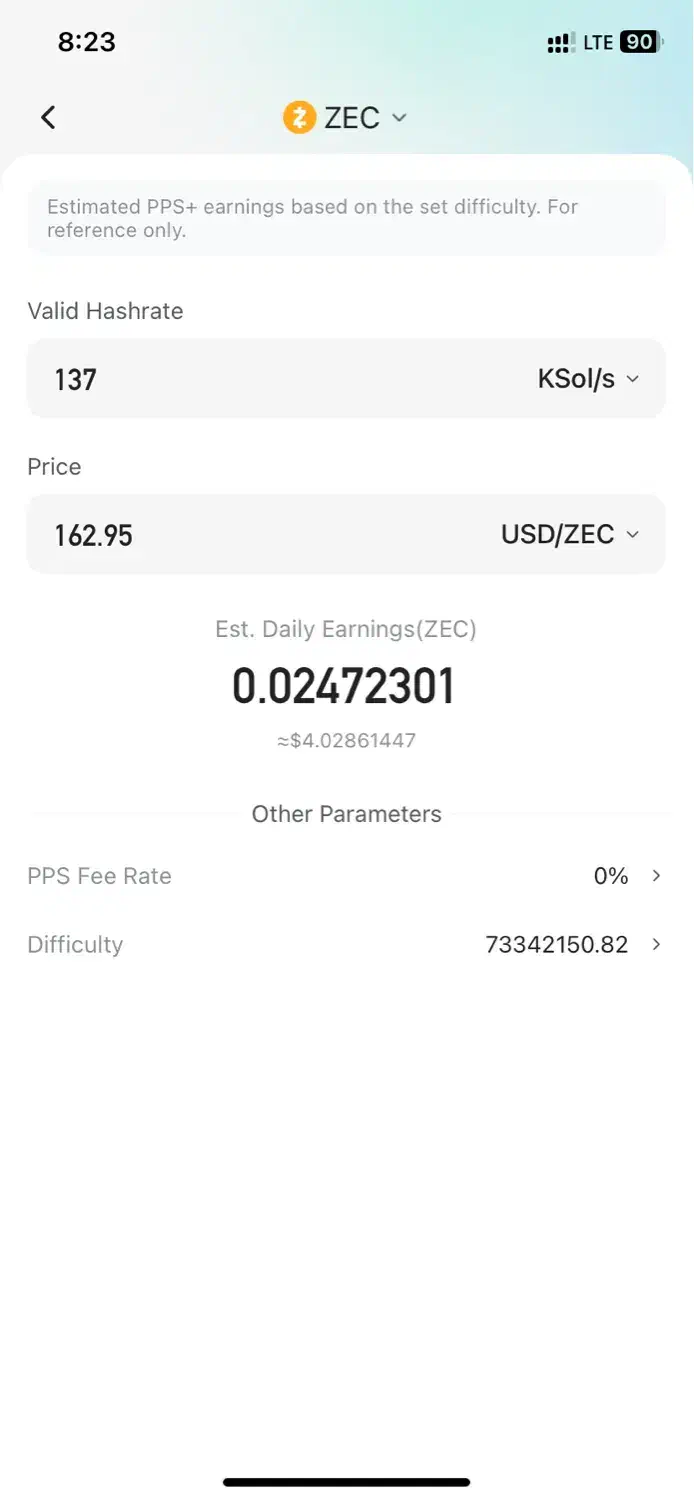Image resolution: width=694 pixels, height=1500 pixels.
Task: Tap the estimated daily earnings 0.02472301
Action: [x=344, y=686]
